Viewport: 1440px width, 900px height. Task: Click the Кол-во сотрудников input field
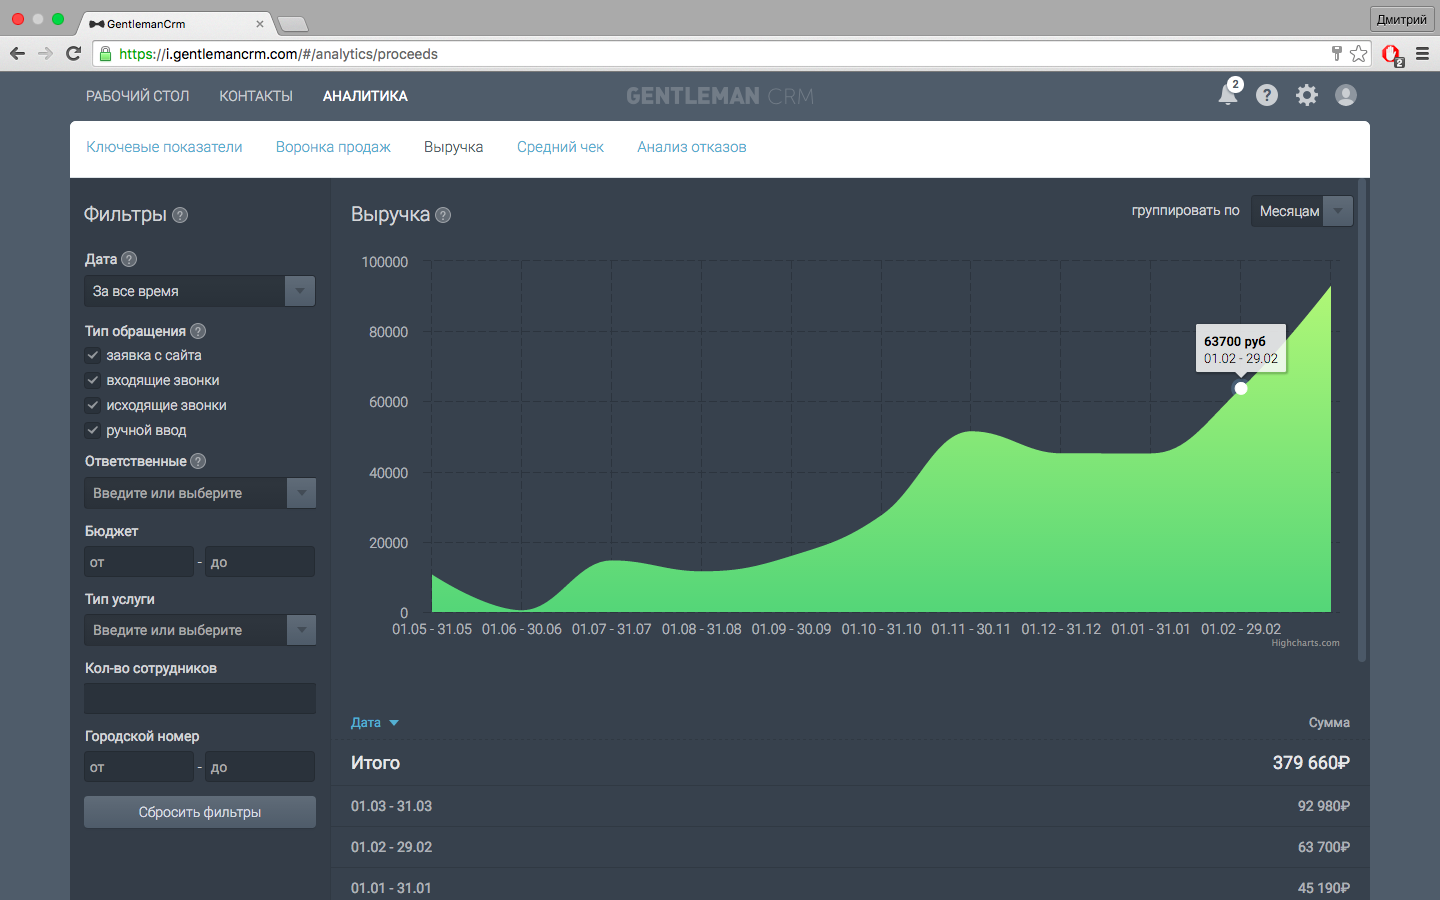click(199, 698)
